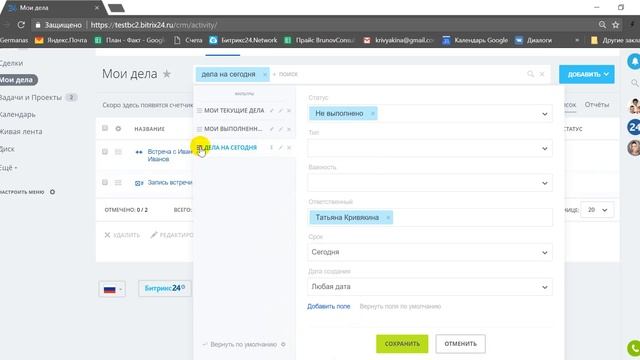Change page size dropdown showing 20
Image resolution: width=640 pixels, height=360 pixels.
(597, 210)
